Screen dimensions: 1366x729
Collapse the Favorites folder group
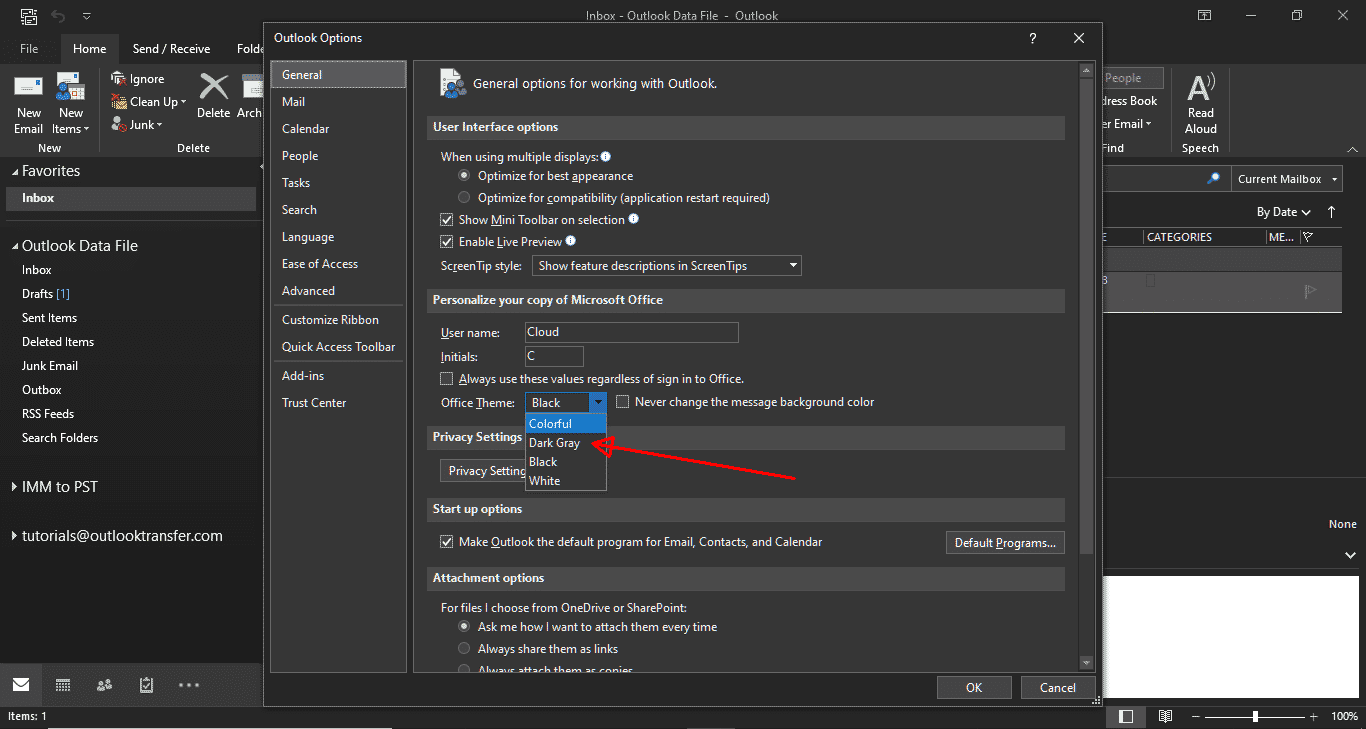[x=15, y=172]
